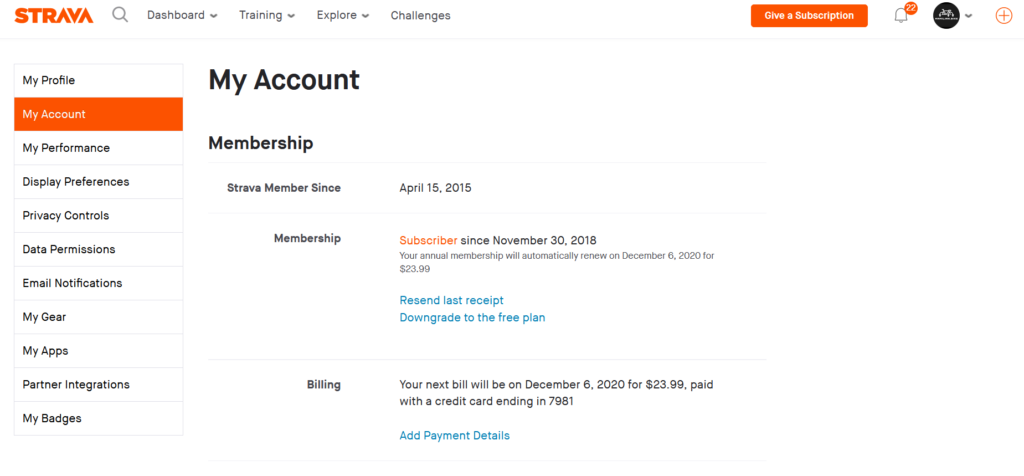The image size is (1024, 476).
Task: Go to My Gear section
Action: (x=99, y=317)
